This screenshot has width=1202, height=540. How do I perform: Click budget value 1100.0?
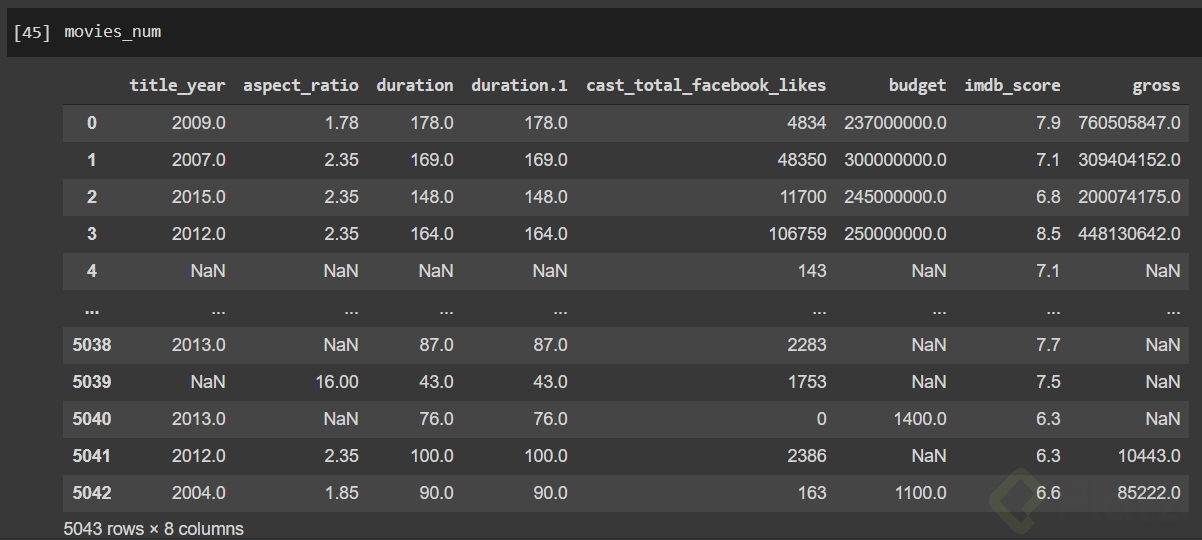[x=920, y=492]
